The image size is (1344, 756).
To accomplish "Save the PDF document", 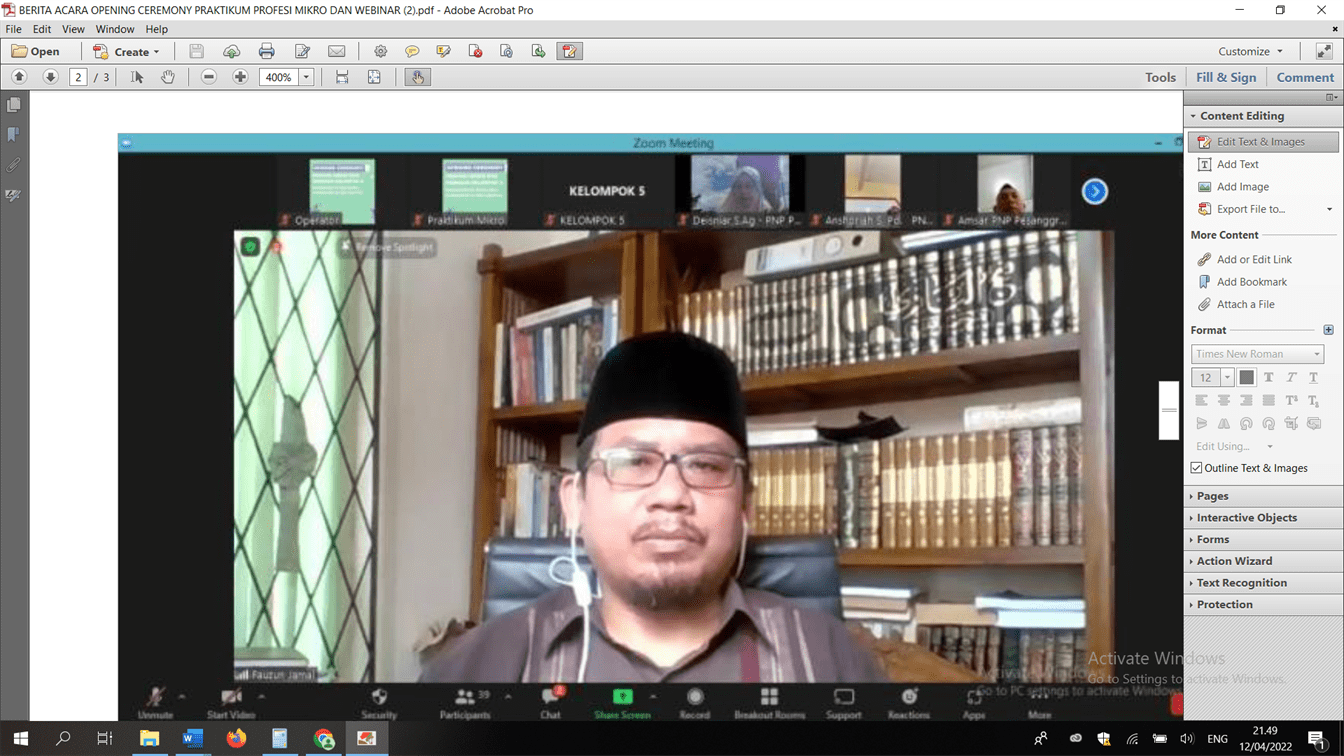I will pyautogui.click(x=196, y=51).
